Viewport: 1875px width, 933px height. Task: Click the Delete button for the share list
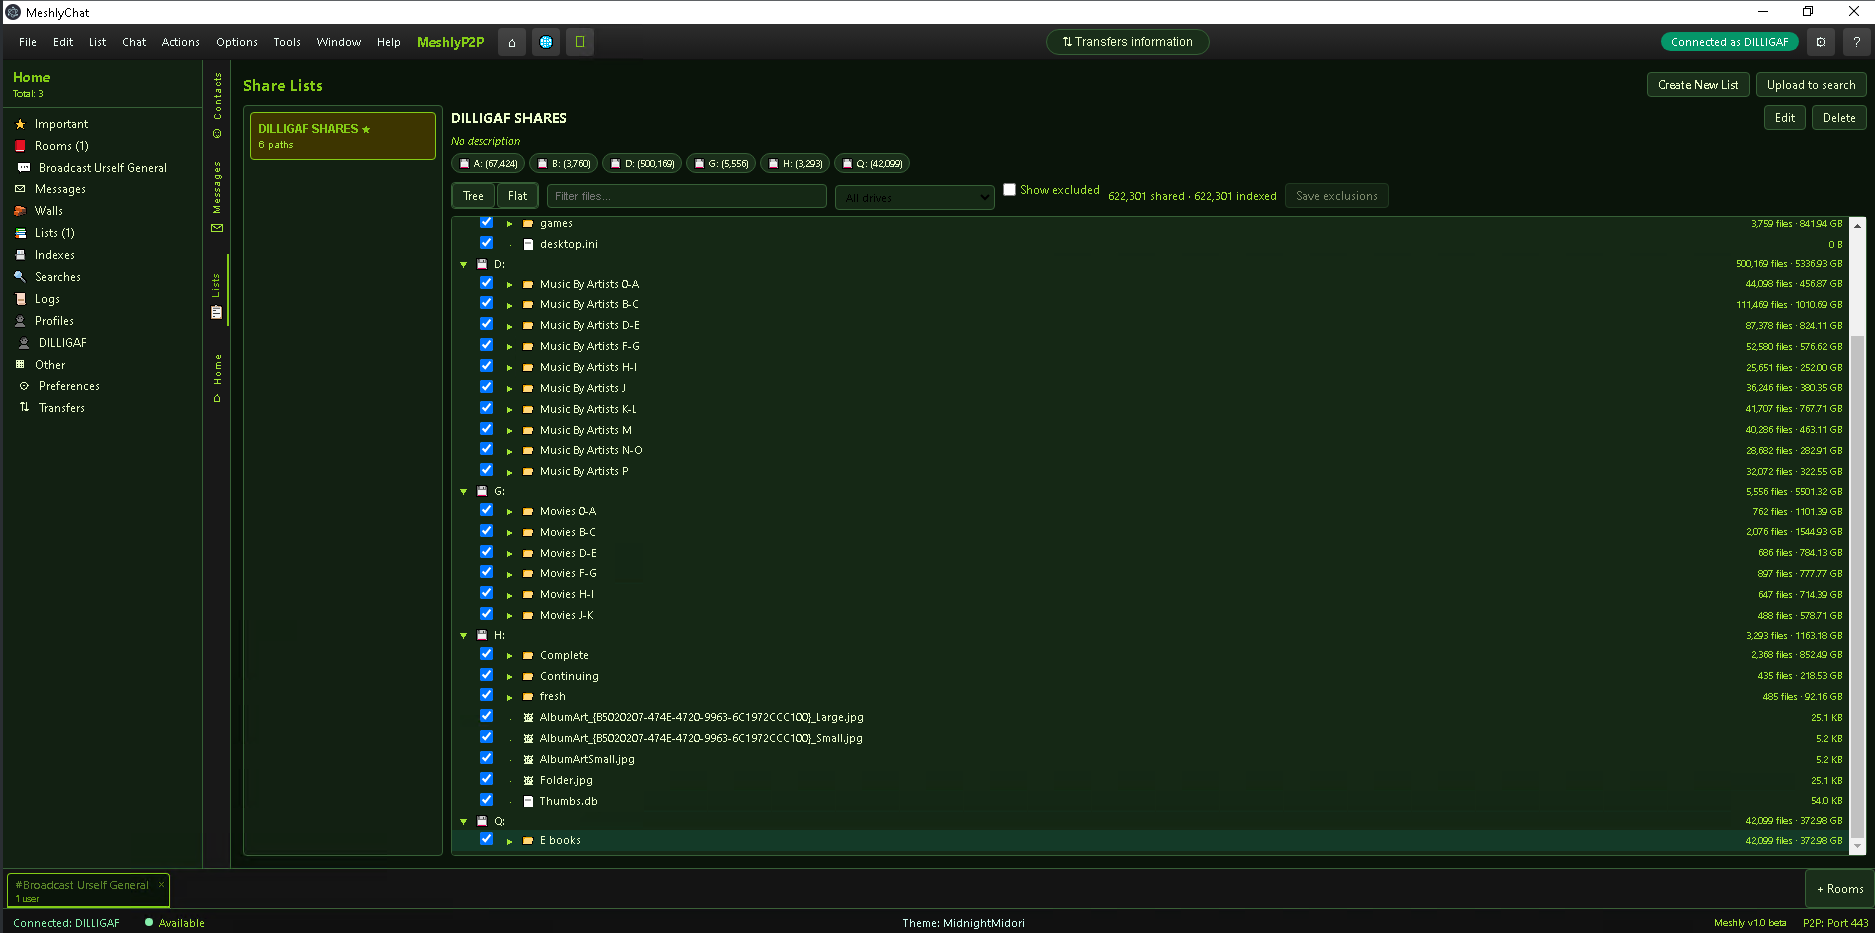(1839, 118)
